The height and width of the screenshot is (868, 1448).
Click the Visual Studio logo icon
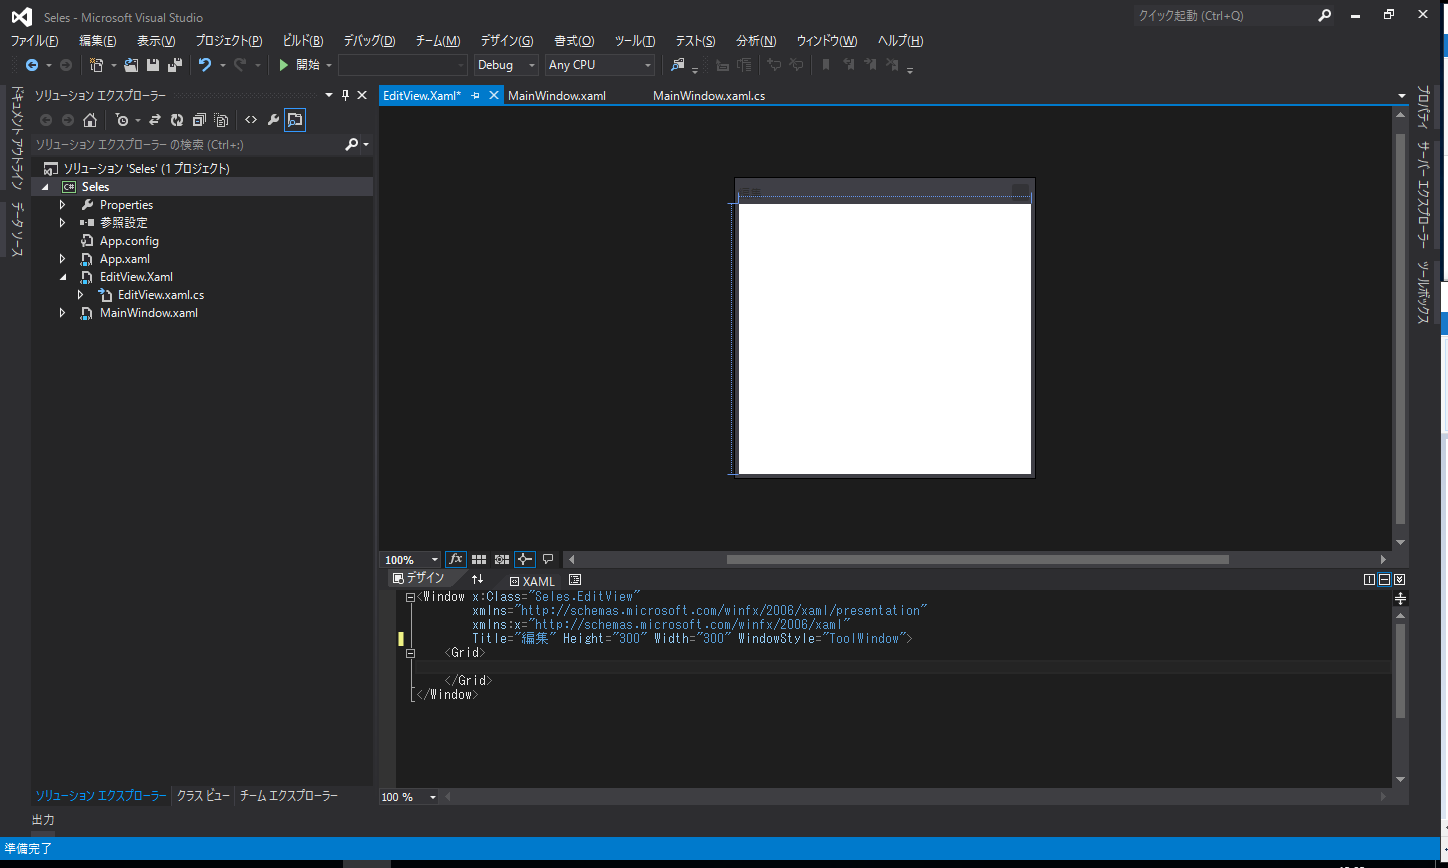[x=22, y=17]
